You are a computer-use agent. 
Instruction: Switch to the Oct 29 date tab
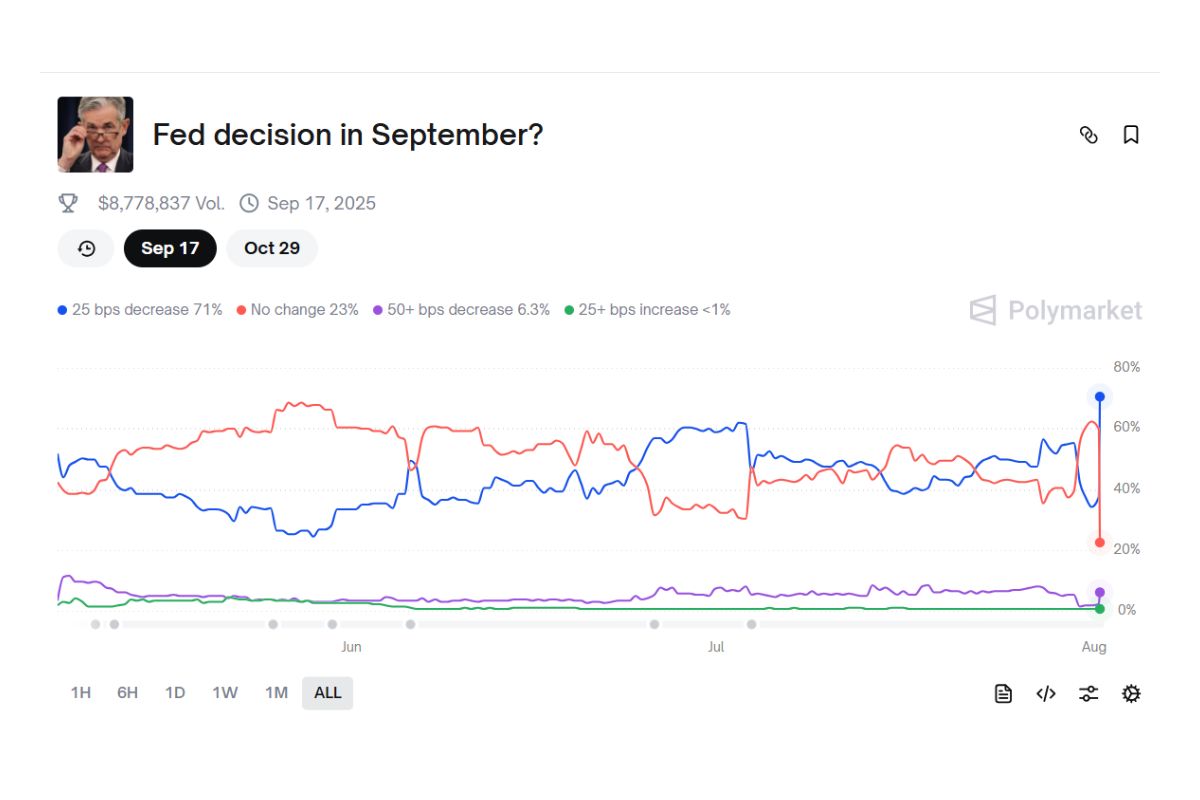(272, 248)
